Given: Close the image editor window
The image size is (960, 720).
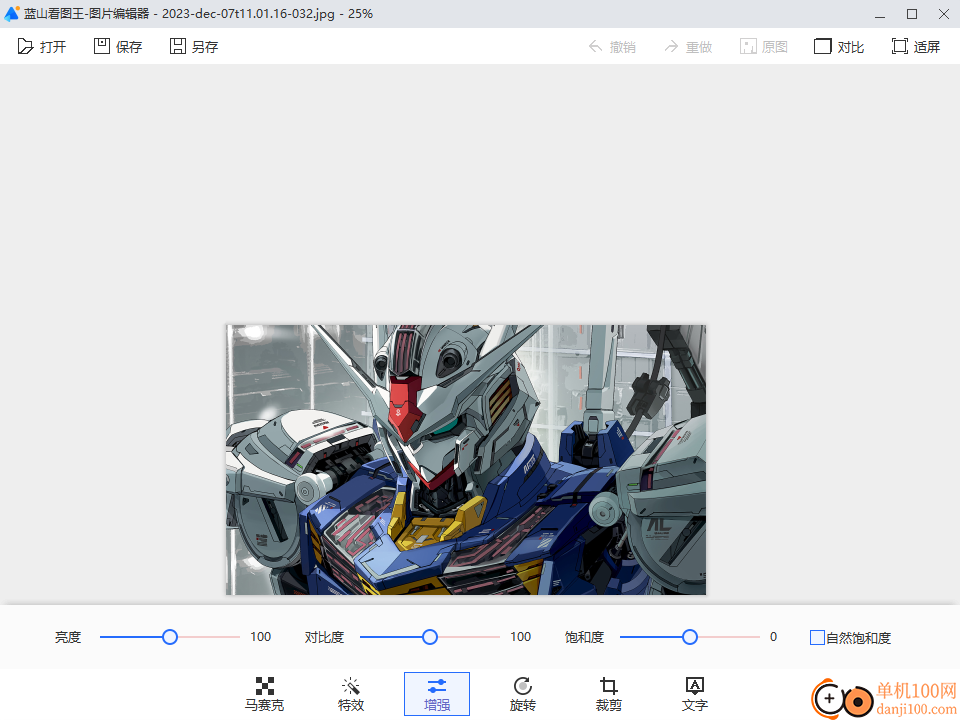Looking at the screenshot, I should click(x=943, y=14).
